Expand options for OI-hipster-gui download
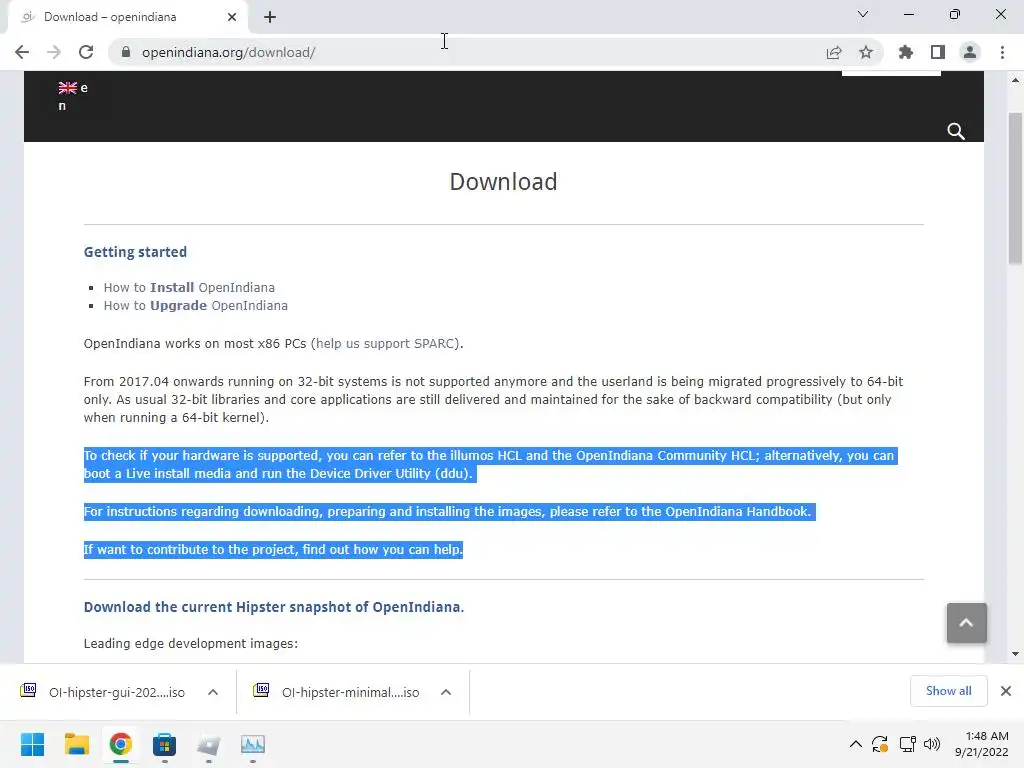The image size is (1024, 768). (x=213, y=692)
